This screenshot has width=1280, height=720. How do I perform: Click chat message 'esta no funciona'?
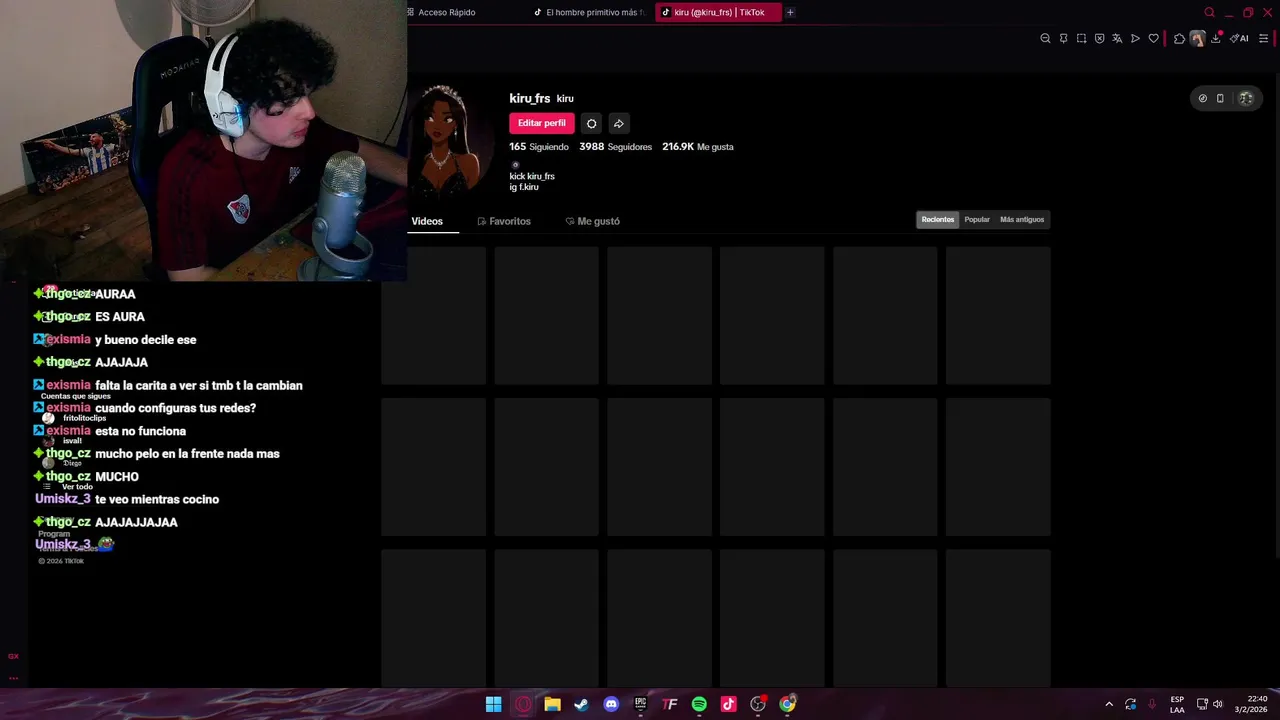coord(140,431)
